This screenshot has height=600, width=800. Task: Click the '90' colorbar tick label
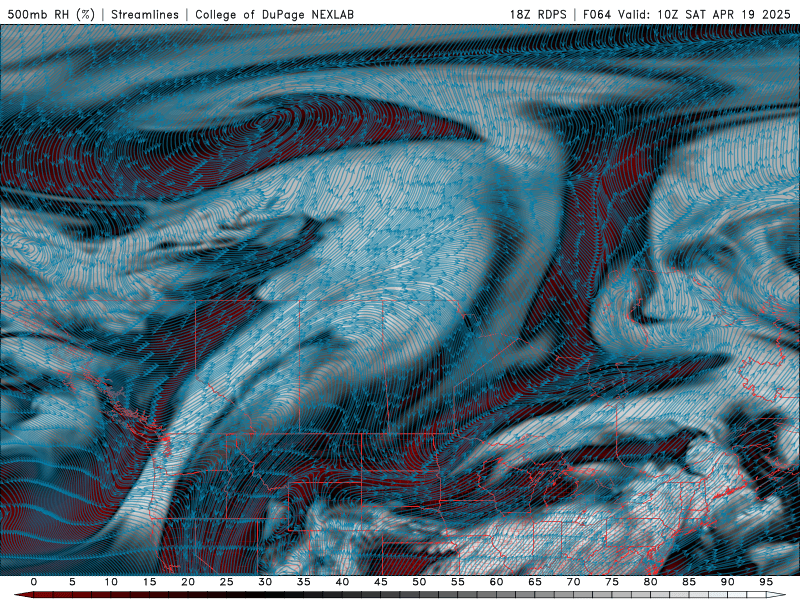click(728, 582)
